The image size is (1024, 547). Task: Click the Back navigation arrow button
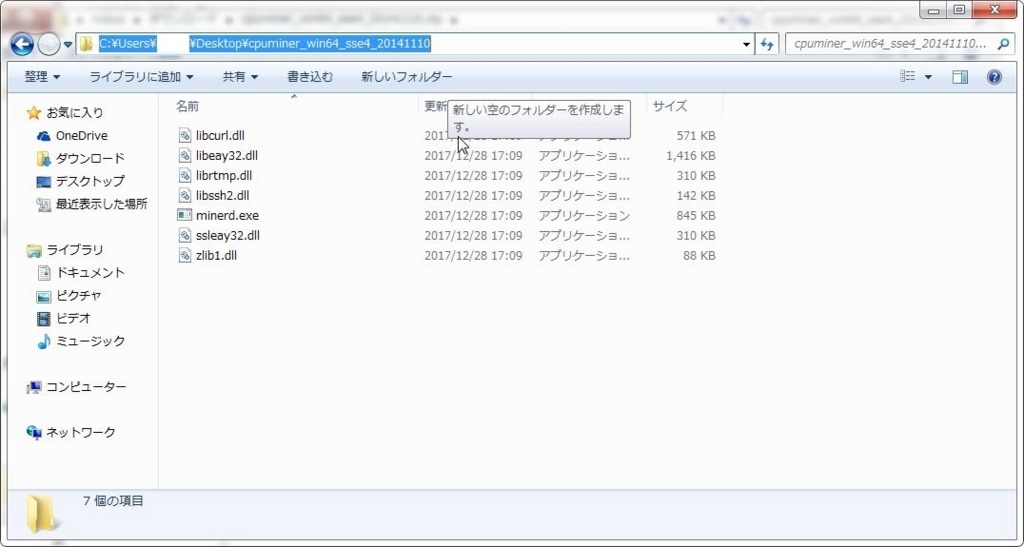click(22, 44)
